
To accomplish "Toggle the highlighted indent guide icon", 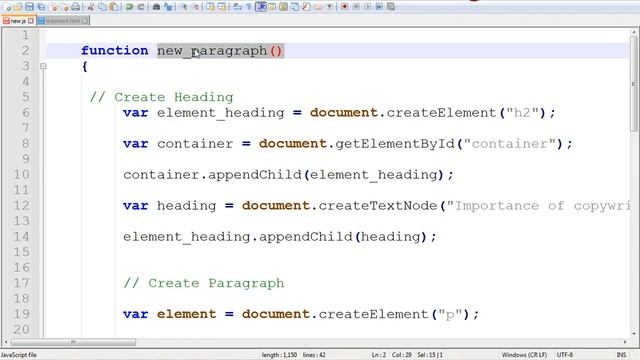I will (x=260, y=7).
